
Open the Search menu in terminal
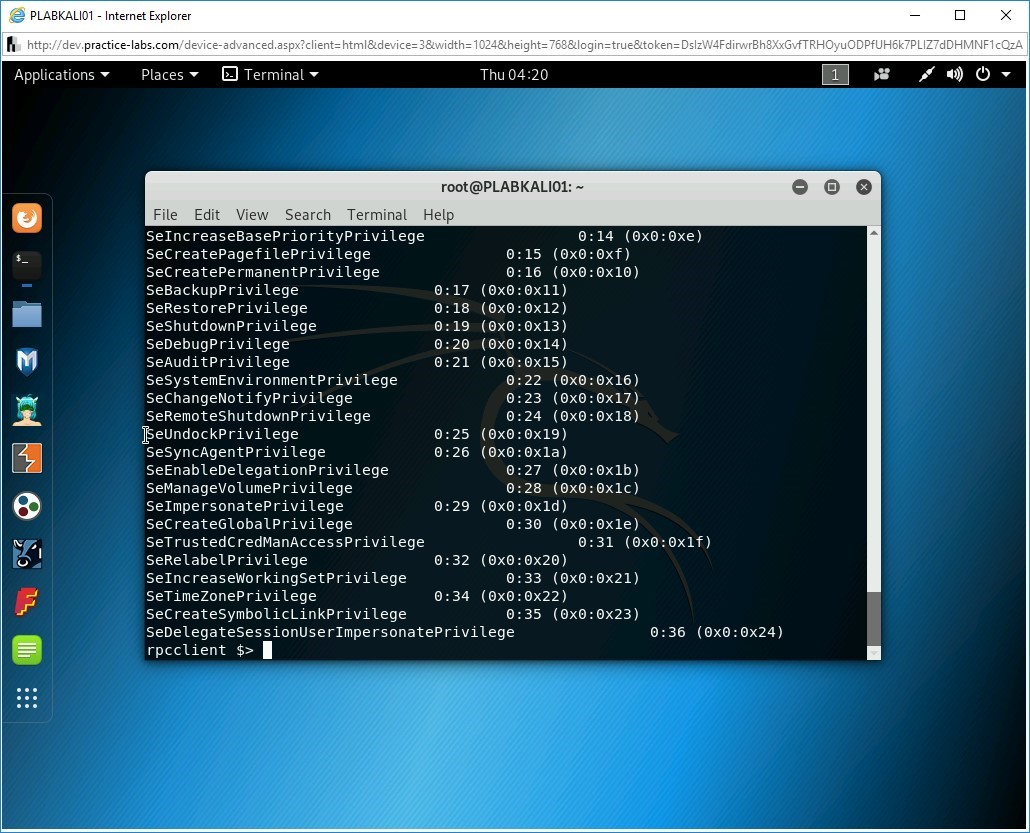(307, 215)
